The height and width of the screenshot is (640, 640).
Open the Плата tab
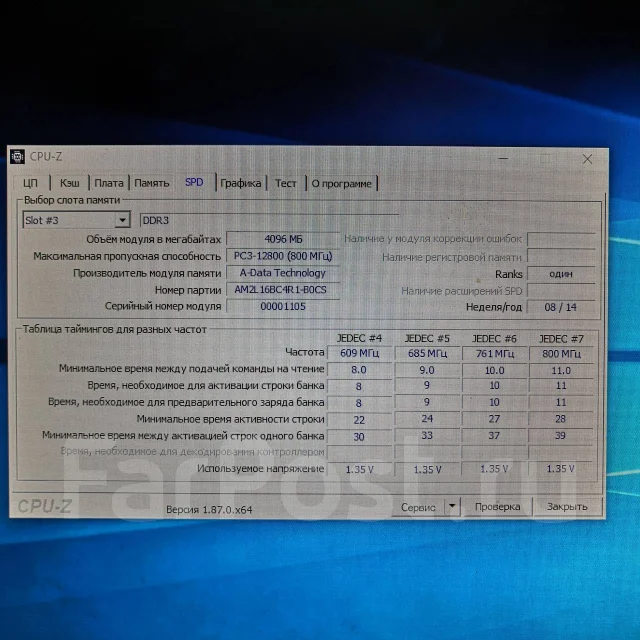click(x=109, y=183)
